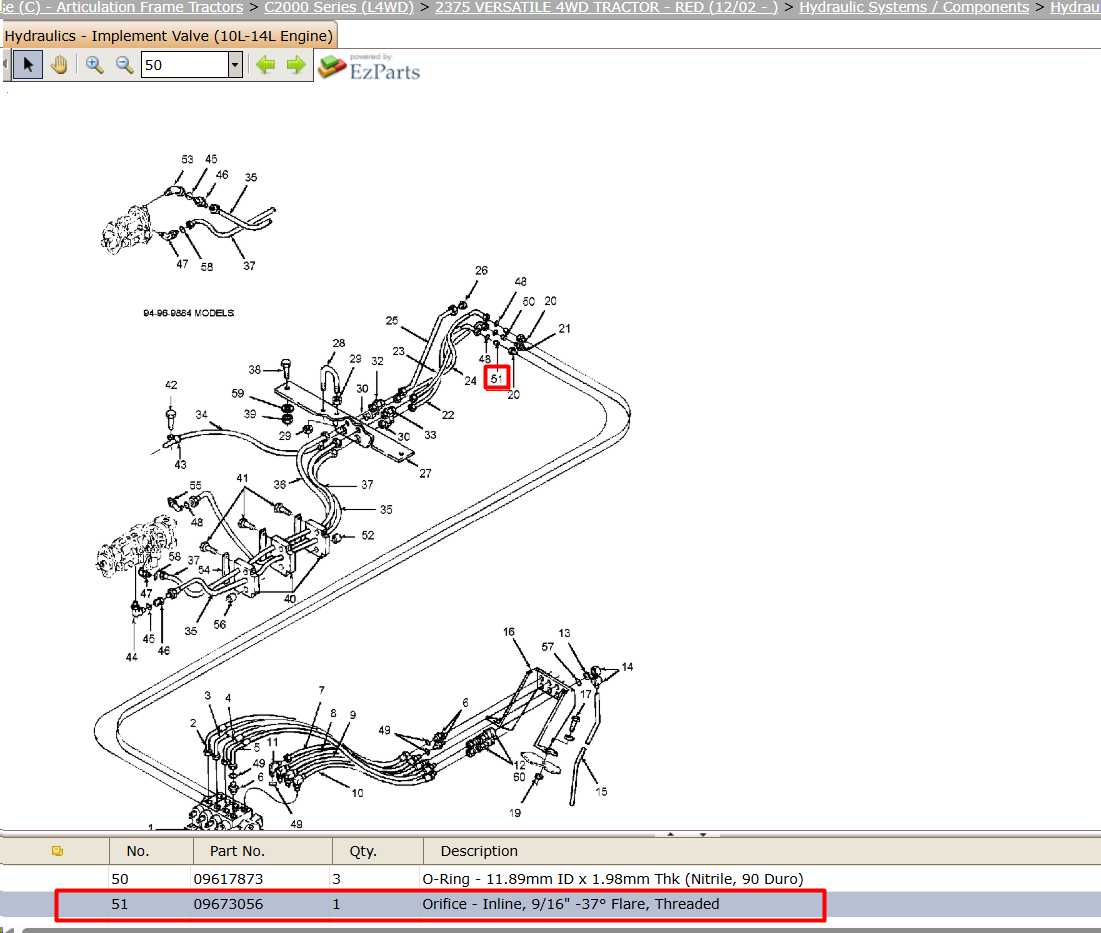Click the 94-96-9884 MODELS label
Viewport: 1101px width, 933px height.
click(x=188, y=313)
